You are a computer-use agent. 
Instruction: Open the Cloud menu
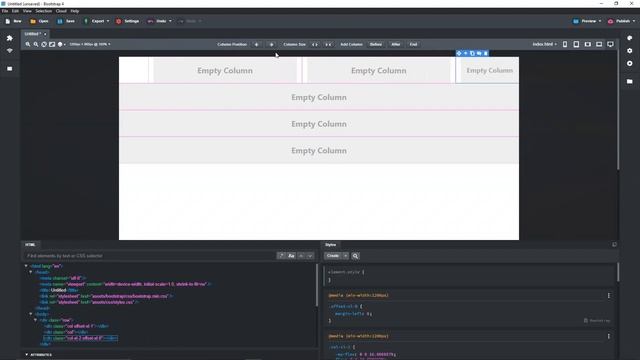(x=61, y=11)
